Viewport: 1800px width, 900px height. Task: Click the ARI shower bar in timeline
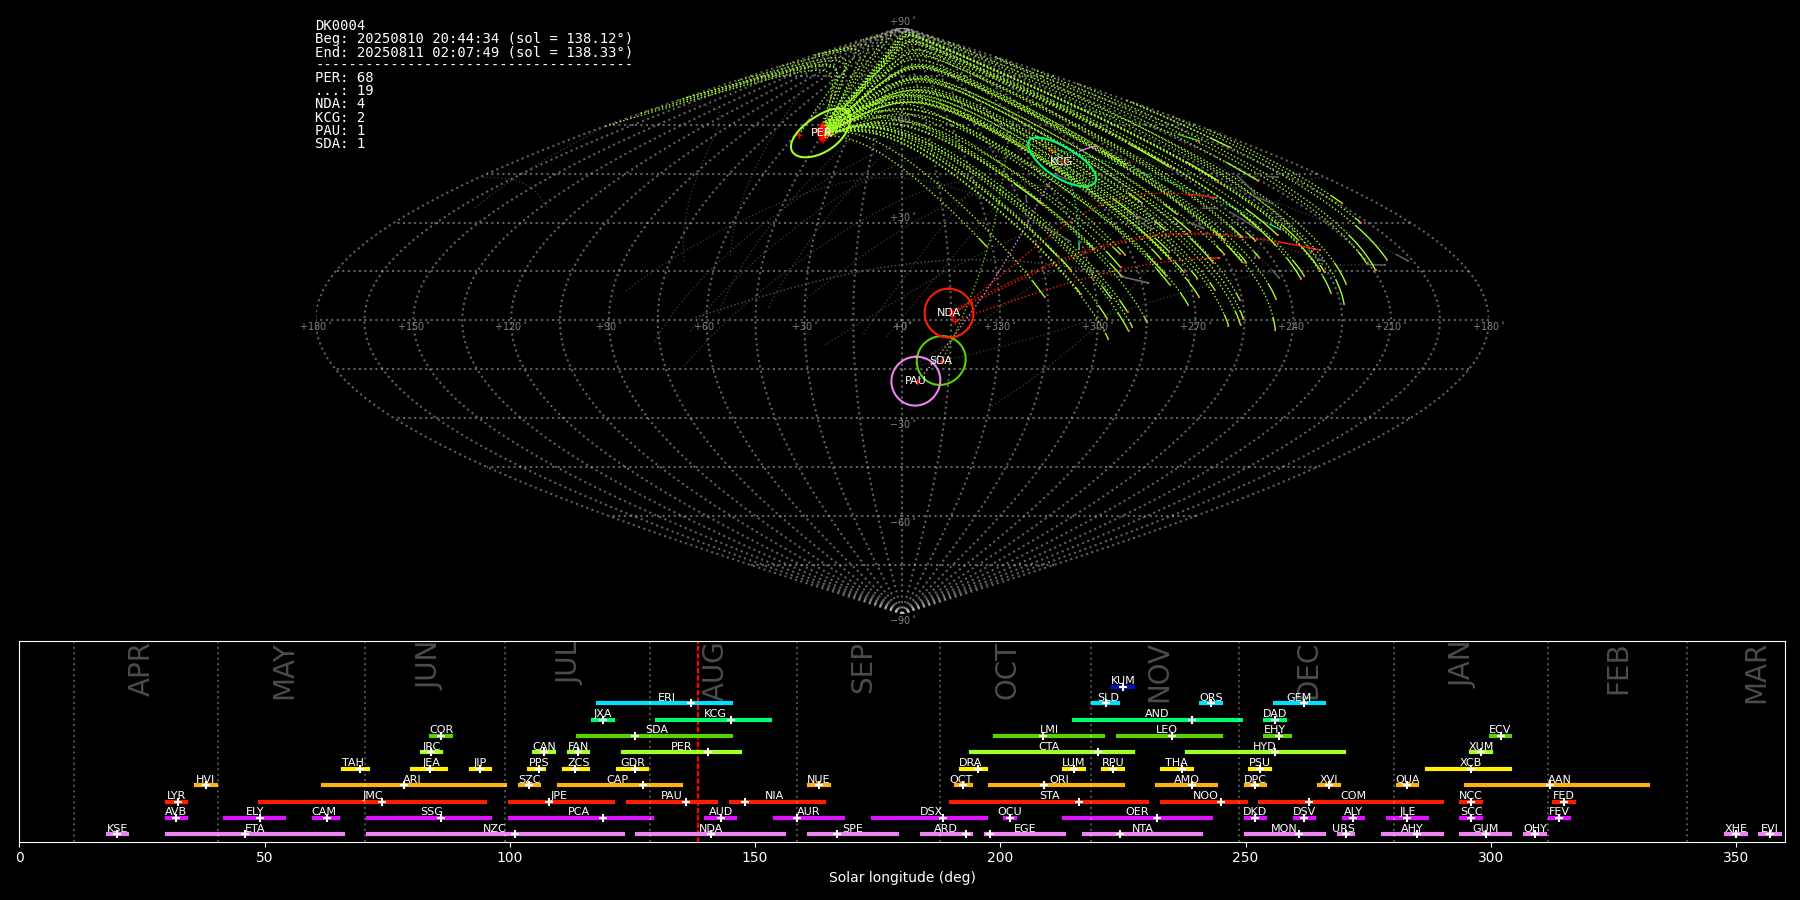tap(414, 785)
